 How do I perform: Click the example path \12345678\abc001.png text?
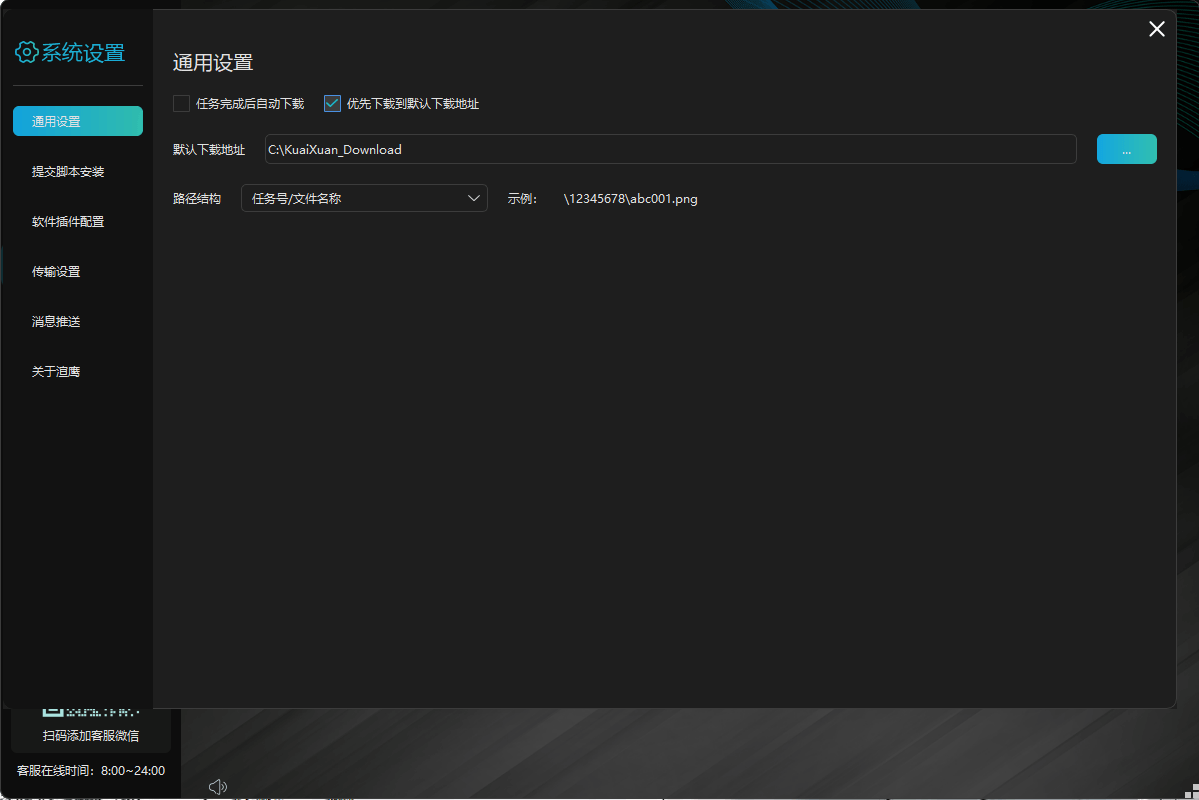pyautogui.click(x=630, y=198)
